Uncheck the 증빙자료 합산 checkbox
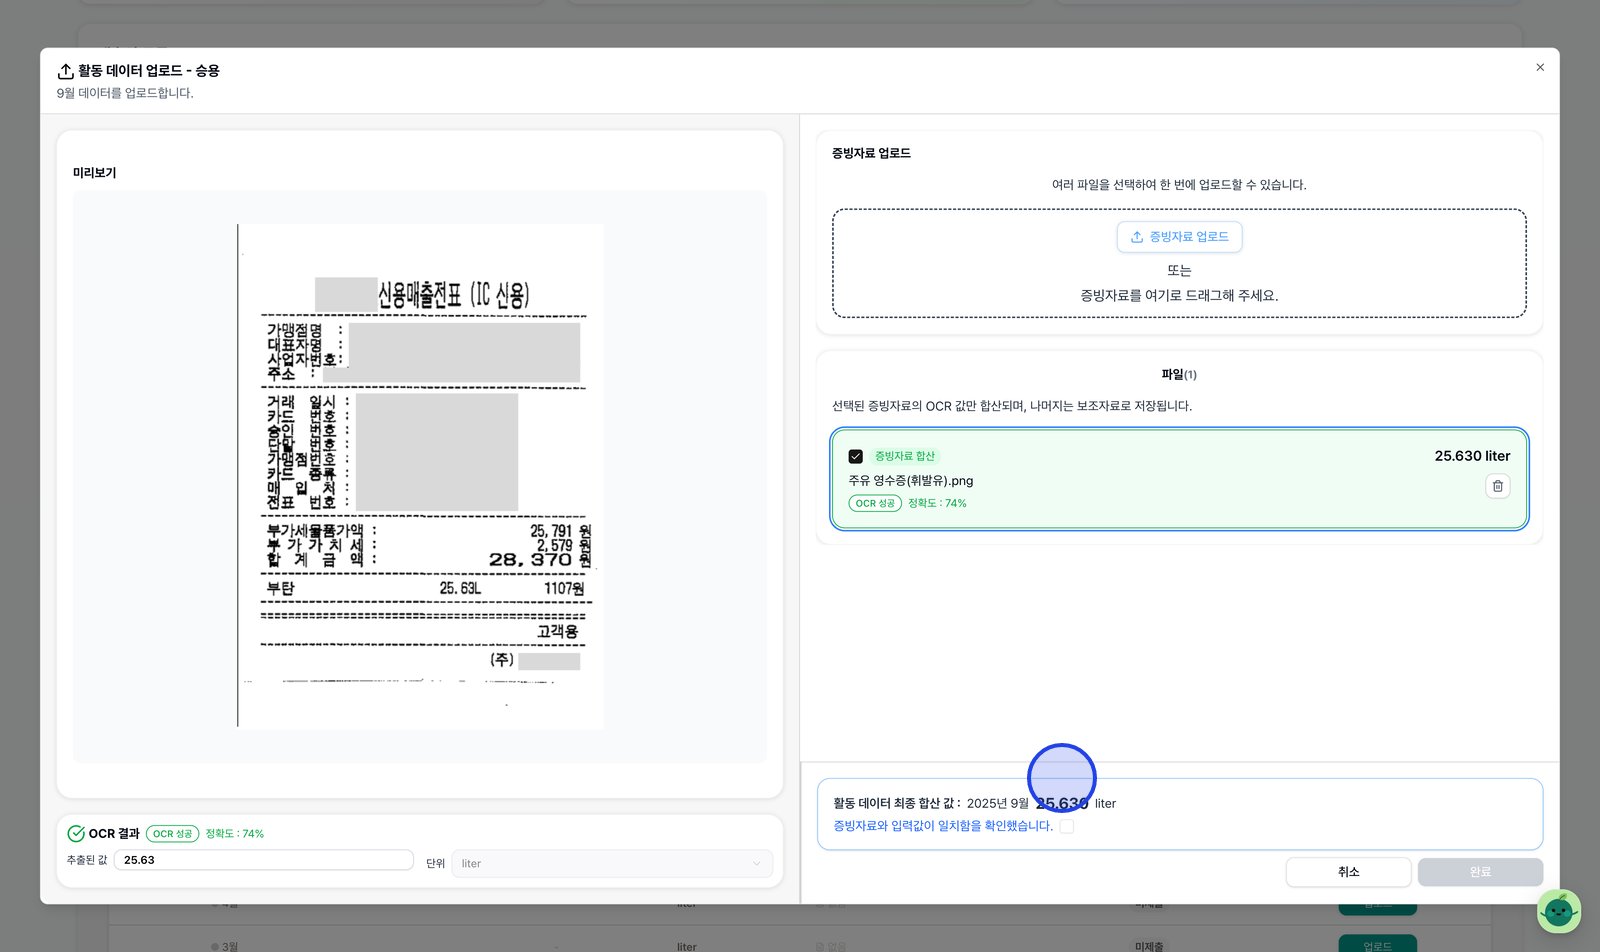Image resolution: width=1600 pixels, height=952 pixels. (x=856, y=456)
